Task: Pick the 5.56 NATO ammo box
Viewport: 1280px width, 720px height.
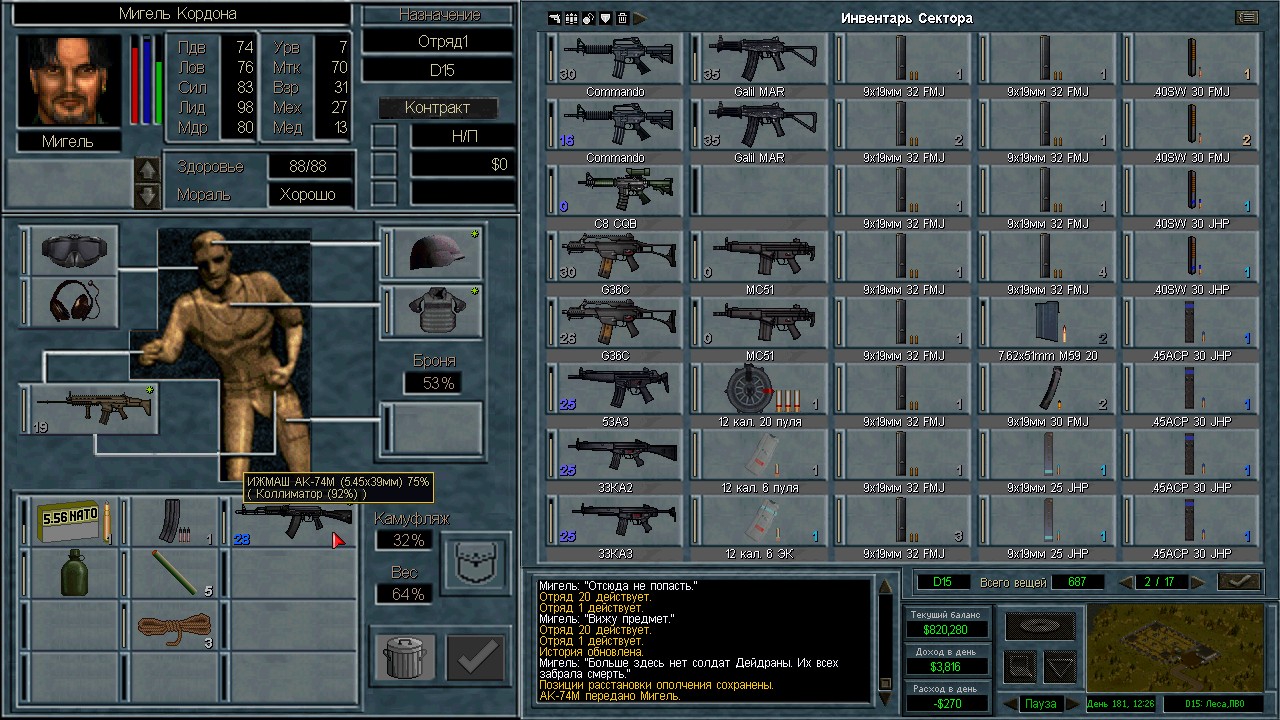Action: click(72, 522)
